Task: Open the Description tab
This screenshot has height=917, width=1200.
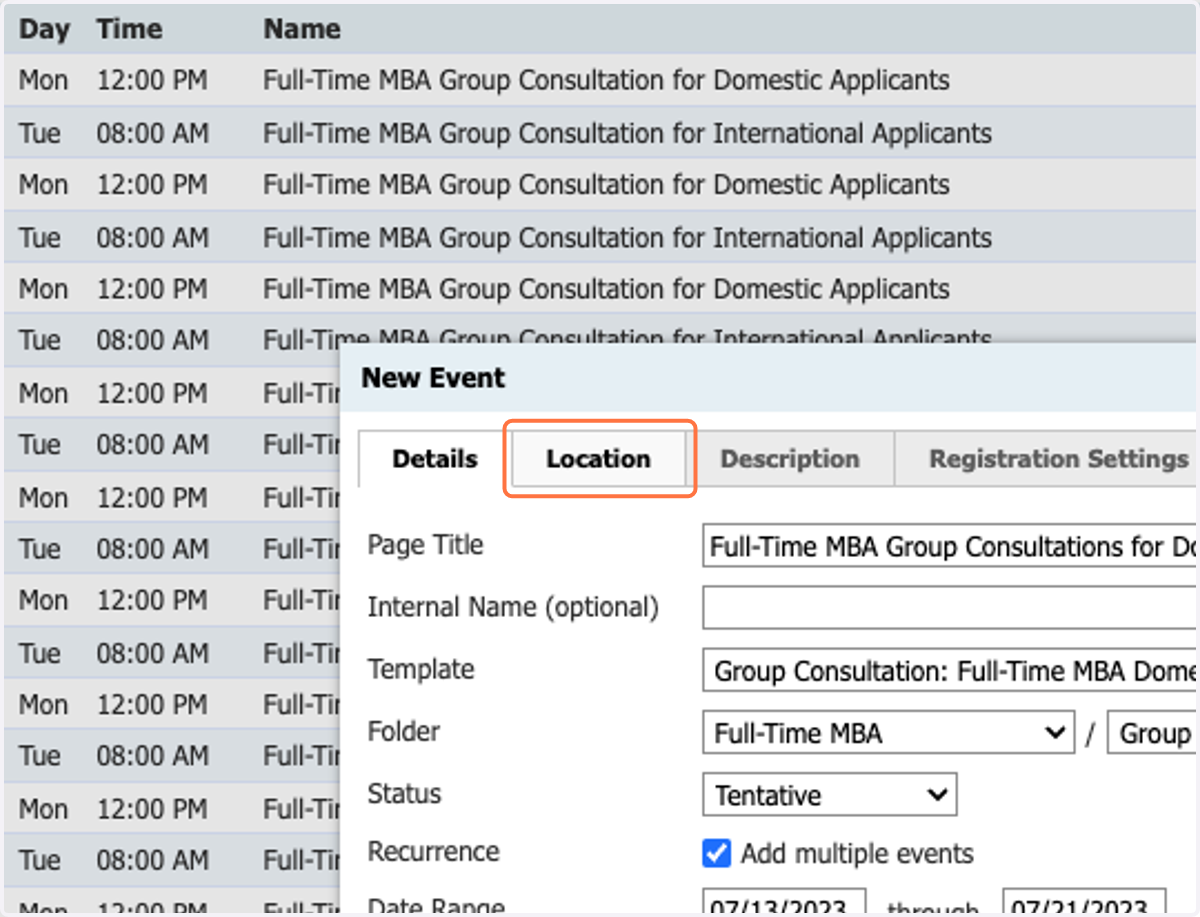Action: (x=790, y=459)
